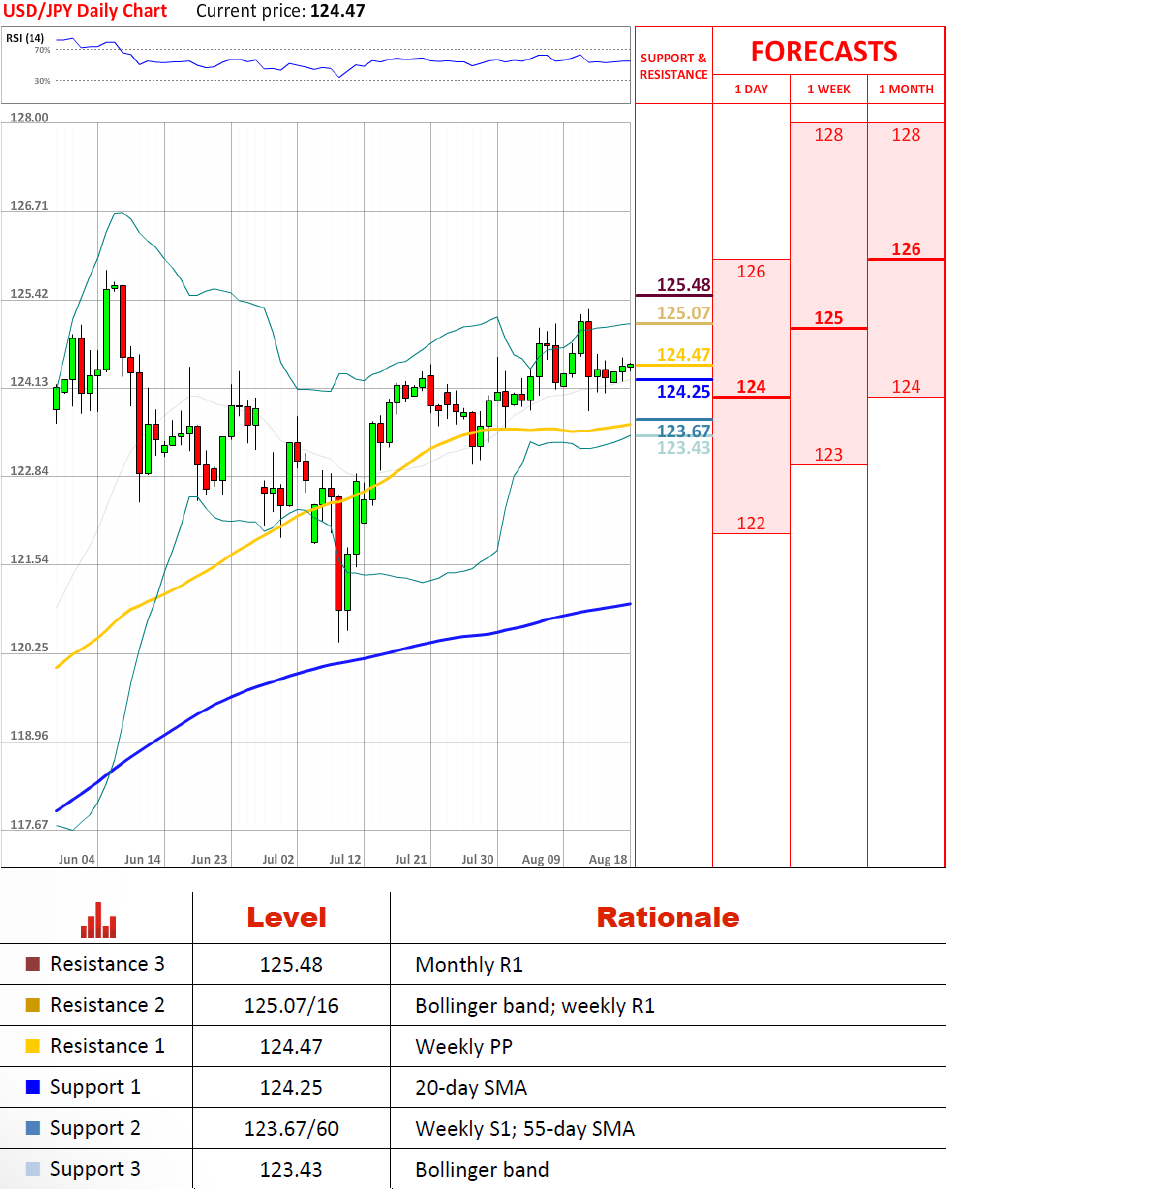Select the 124.47 level label beside chart
This screenshot has height=1189, width=1152.
(683, 355)
